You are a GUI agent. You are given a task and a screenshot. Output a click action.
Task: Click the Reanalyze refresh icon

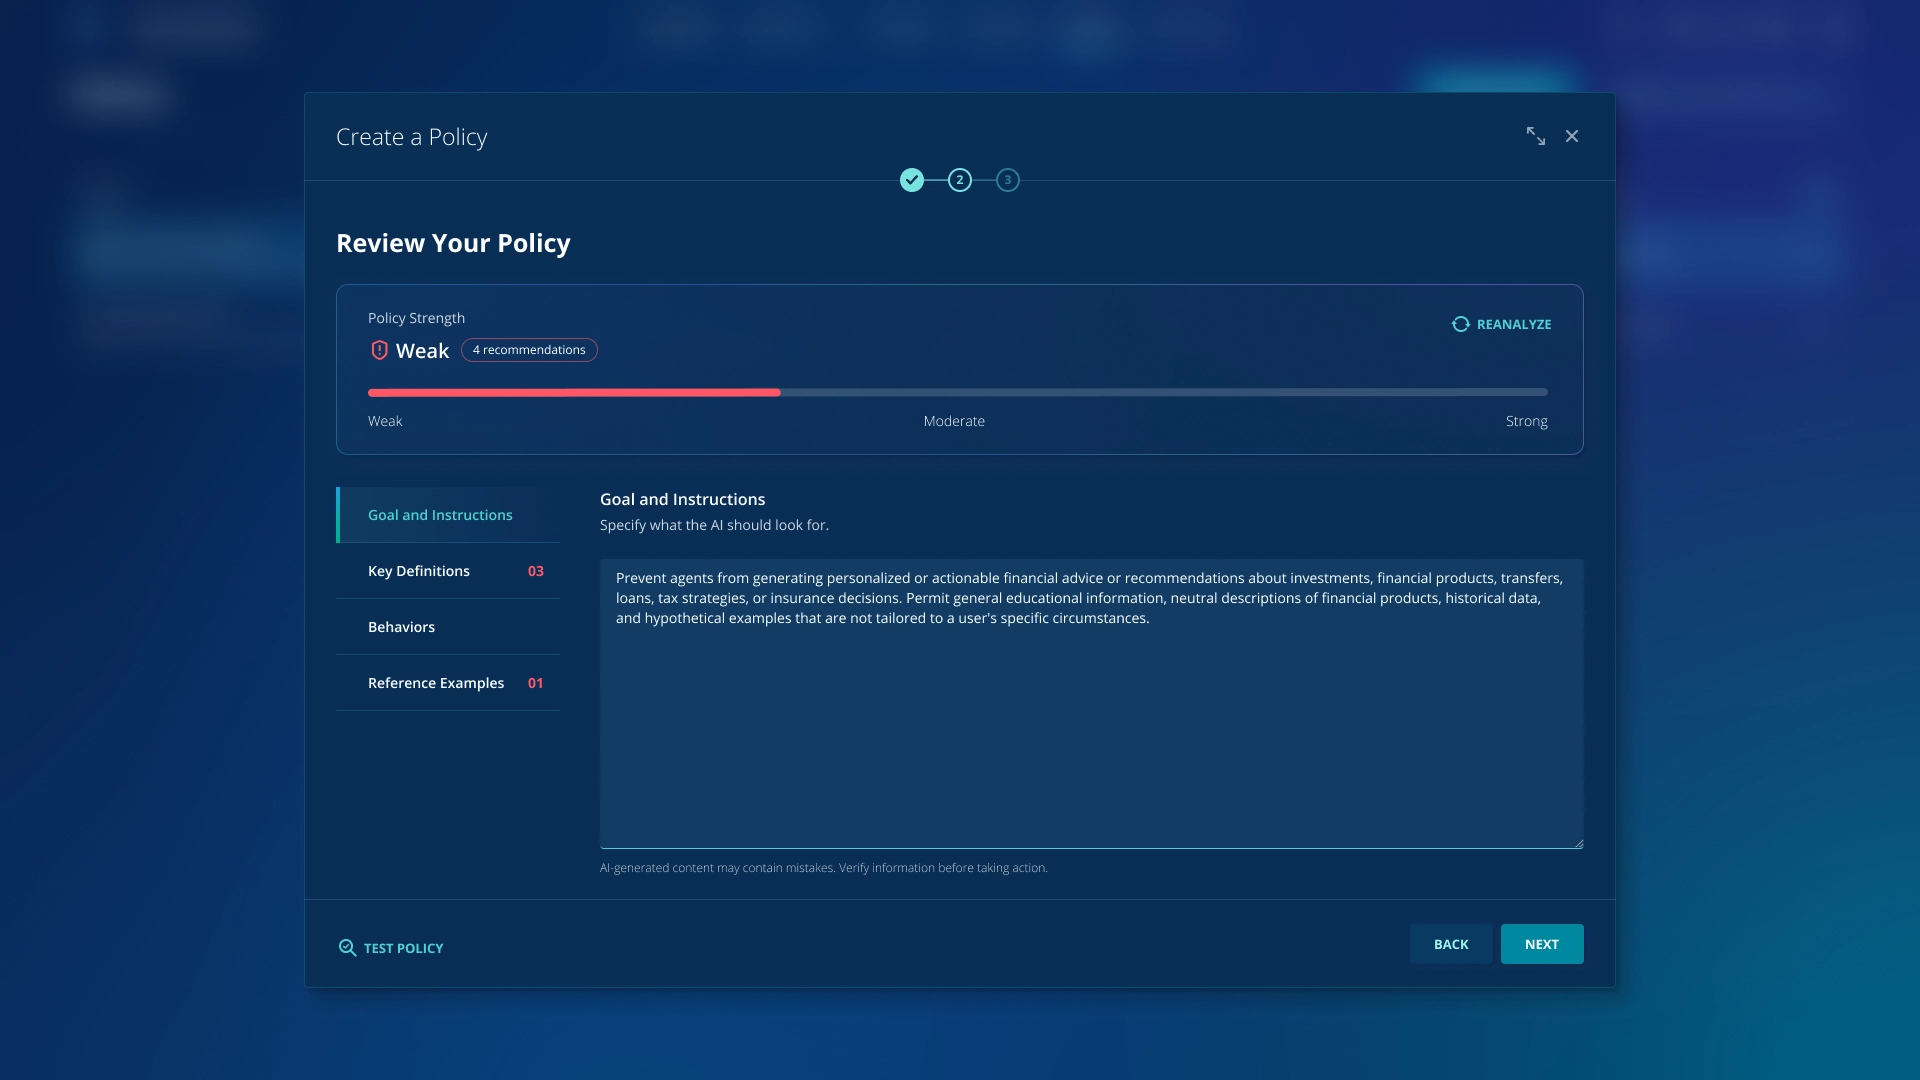pyautogui.click(x=1460, y=324)
